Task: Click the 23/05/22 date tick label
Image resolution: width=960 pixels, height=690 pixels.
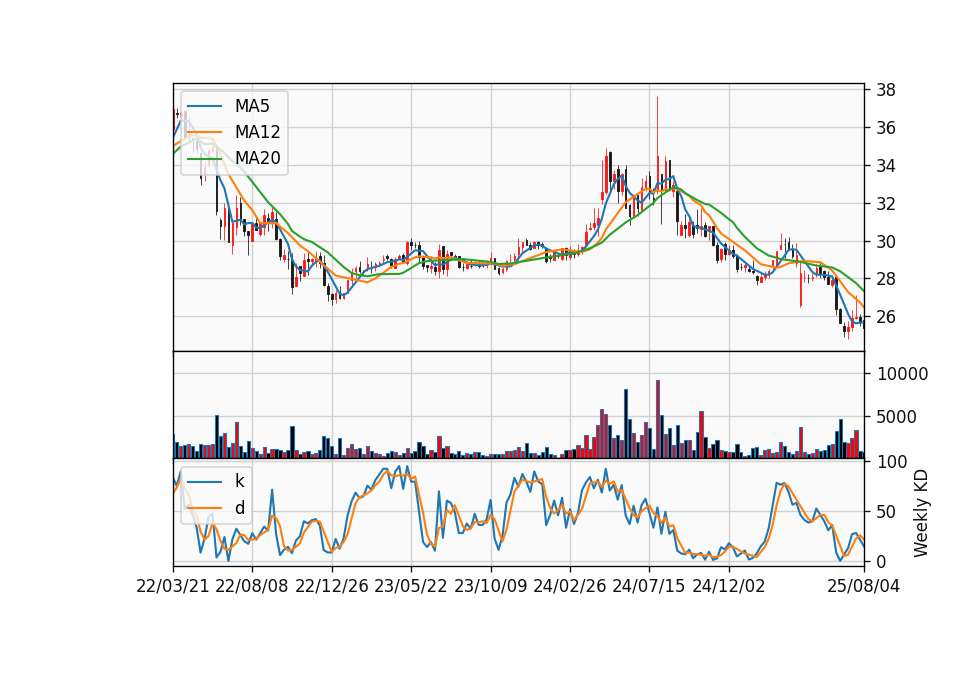Action: point(411,586)
